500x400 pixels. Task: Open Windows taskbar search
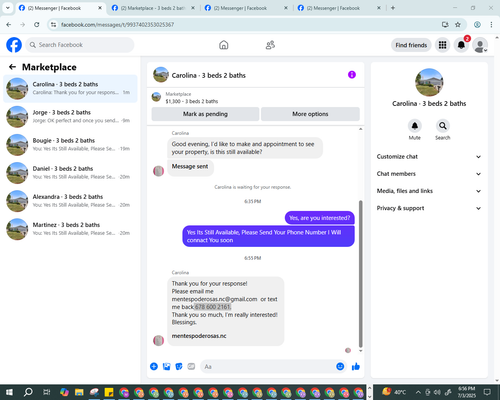[28, 392]
